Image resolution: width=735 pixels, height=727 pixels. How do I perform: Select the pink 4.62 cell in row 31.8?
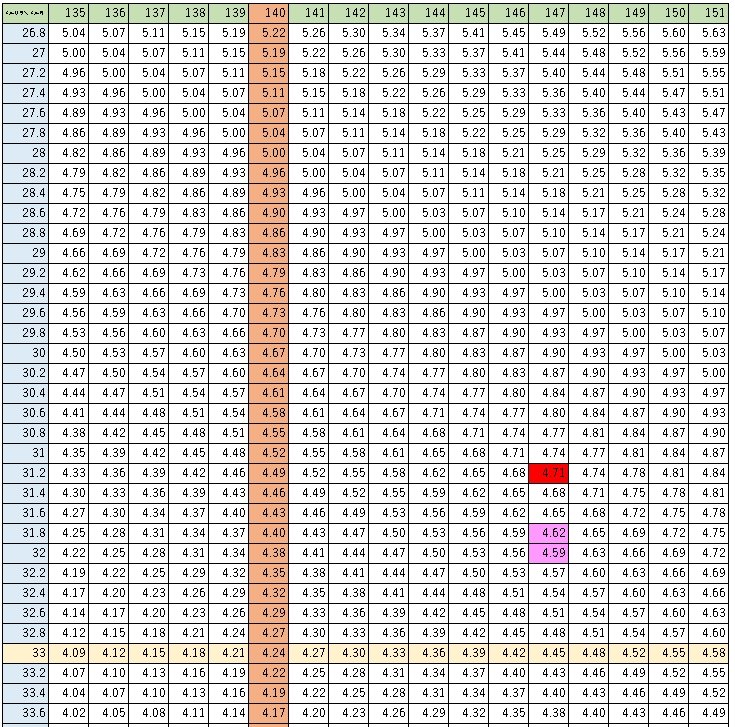pos(548,533)
